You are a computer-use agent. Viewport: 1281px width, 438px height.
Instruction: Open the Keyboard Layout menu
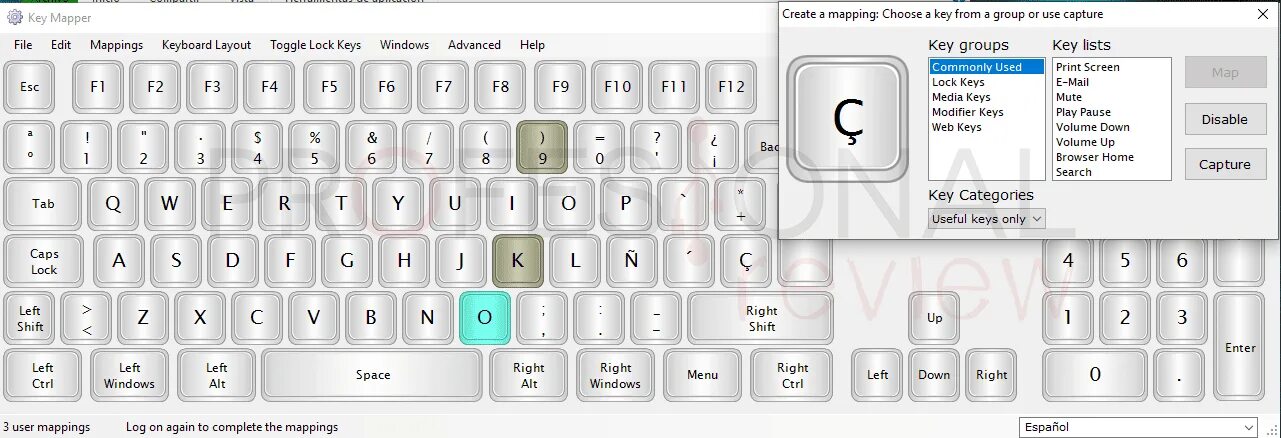point(206,45)
